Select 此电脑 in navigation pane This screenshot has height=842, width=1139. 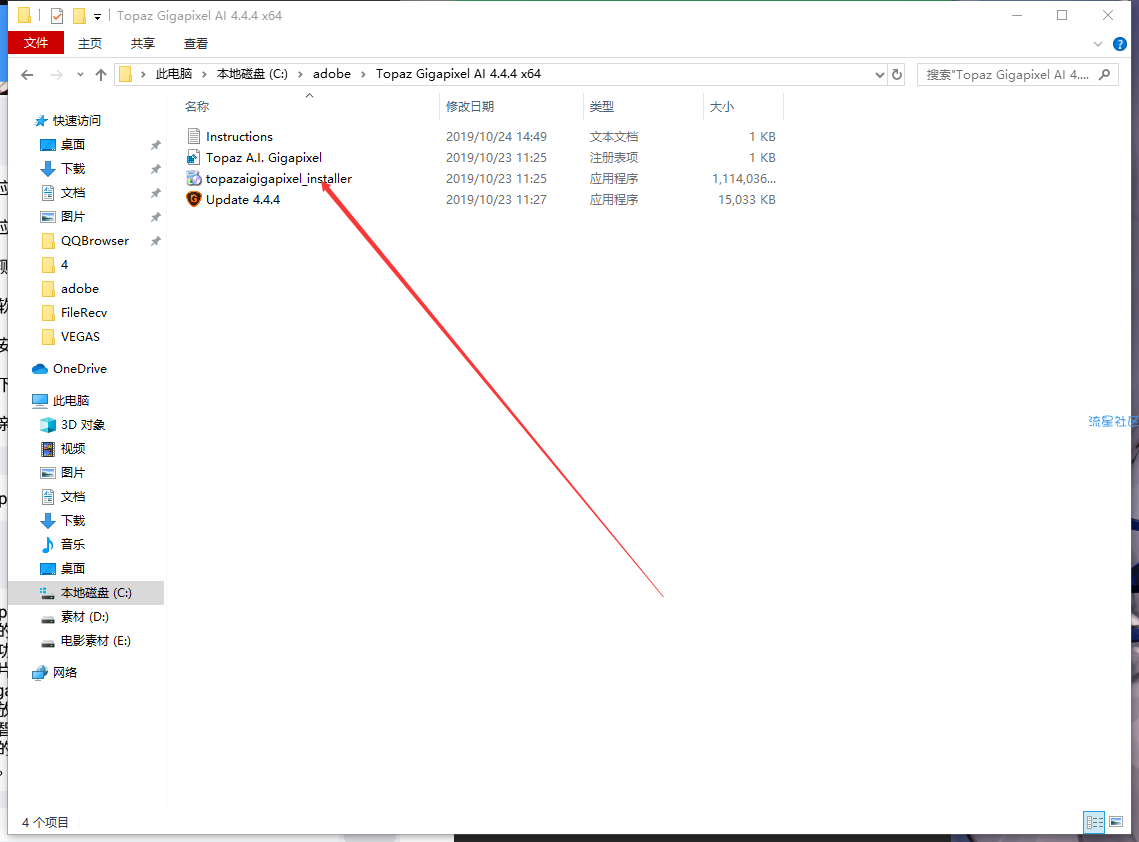point(70,400)
